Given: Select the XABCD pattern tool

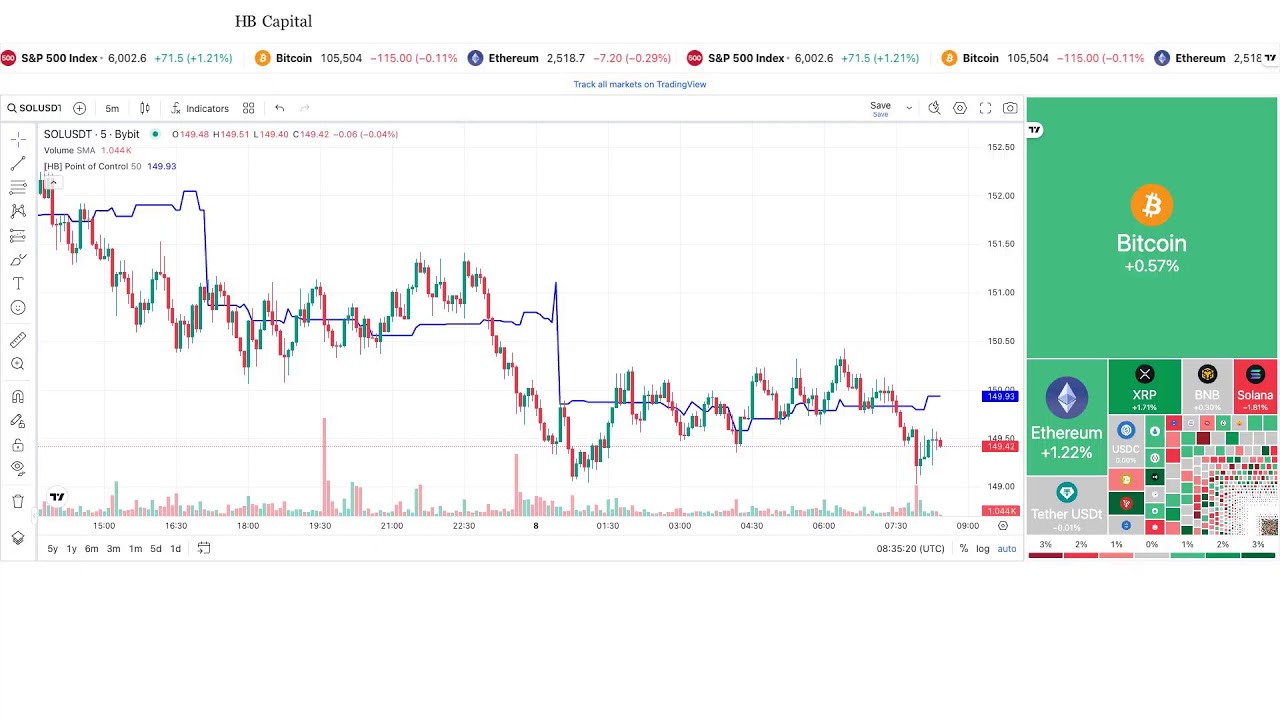Looking at the screenshot, I should click(18, 211).
